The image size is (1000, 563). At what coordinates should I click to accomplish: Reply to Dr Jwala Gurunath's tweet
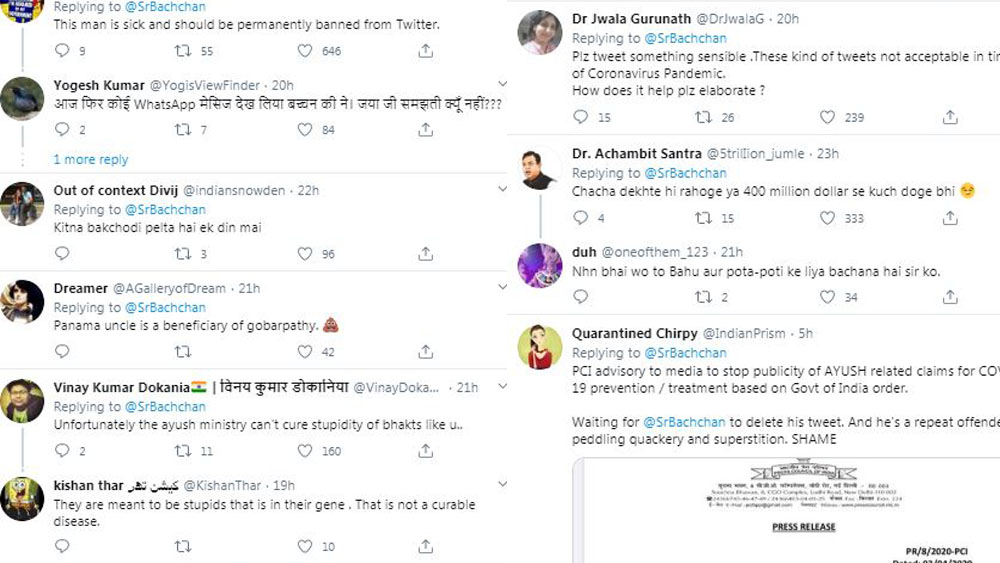580,117
